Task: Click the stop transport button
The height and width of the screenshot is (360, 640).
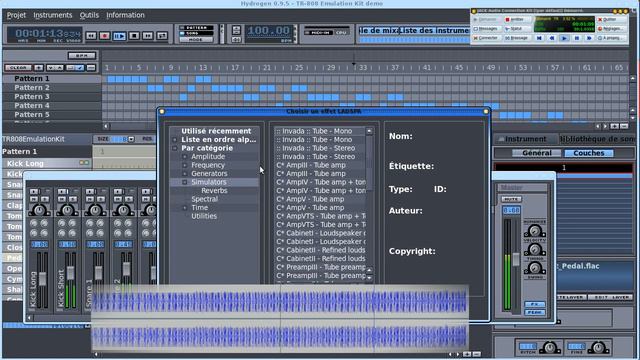Action: (x=134, y=36)
